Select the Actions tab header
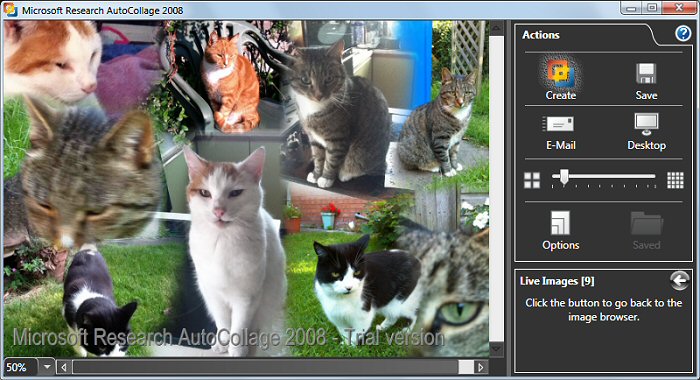Image resolution: width=700 pixels, height=380 pixels. click(541, 35)
